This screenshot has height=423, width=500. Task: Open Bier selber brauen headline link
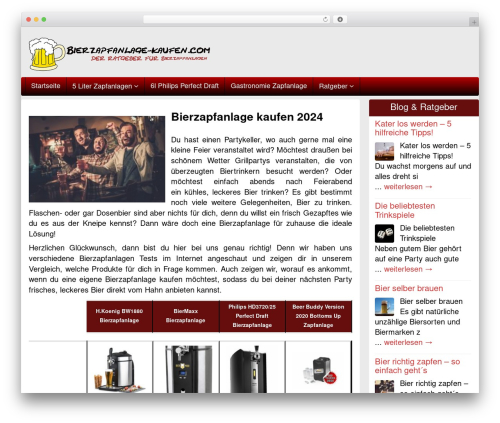point(409,288)
